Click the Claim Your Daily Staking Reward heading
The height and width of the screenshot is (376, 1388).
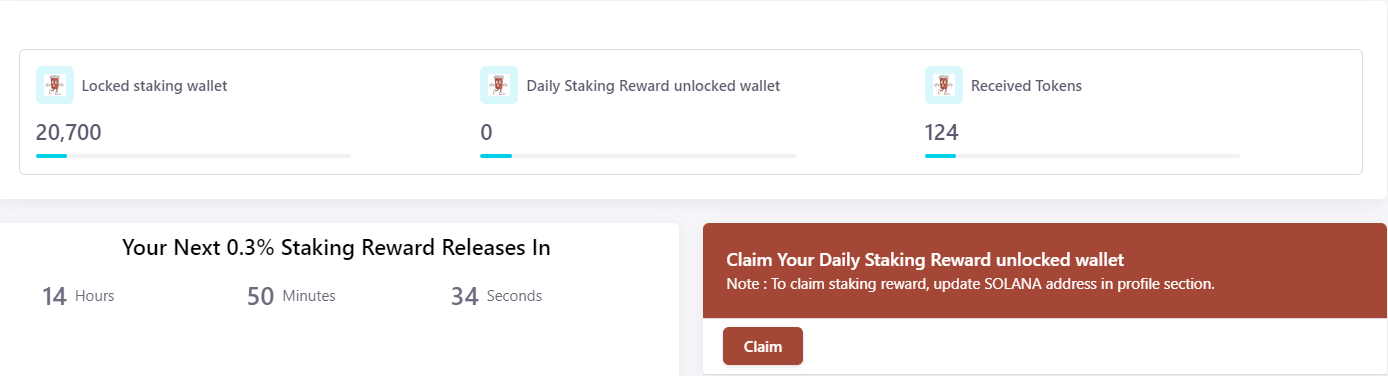[925, 260]
